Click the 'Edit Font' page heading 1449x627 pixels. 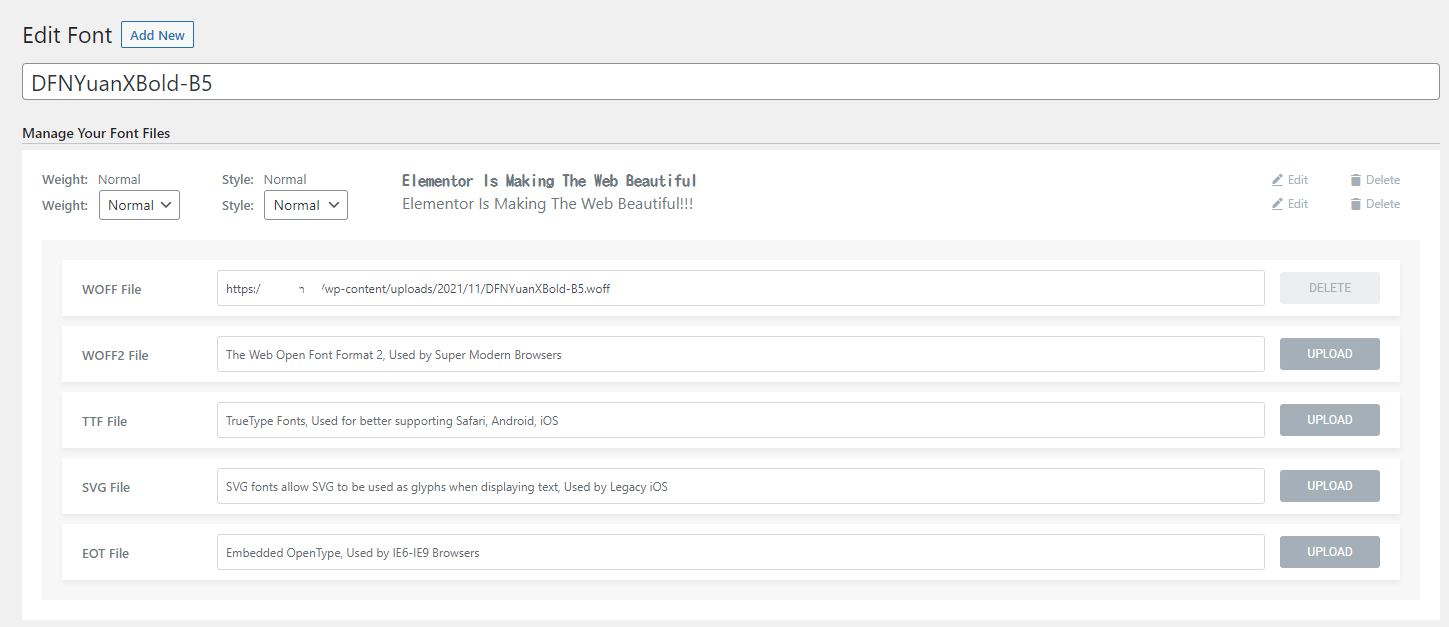[x=67, y=35]
